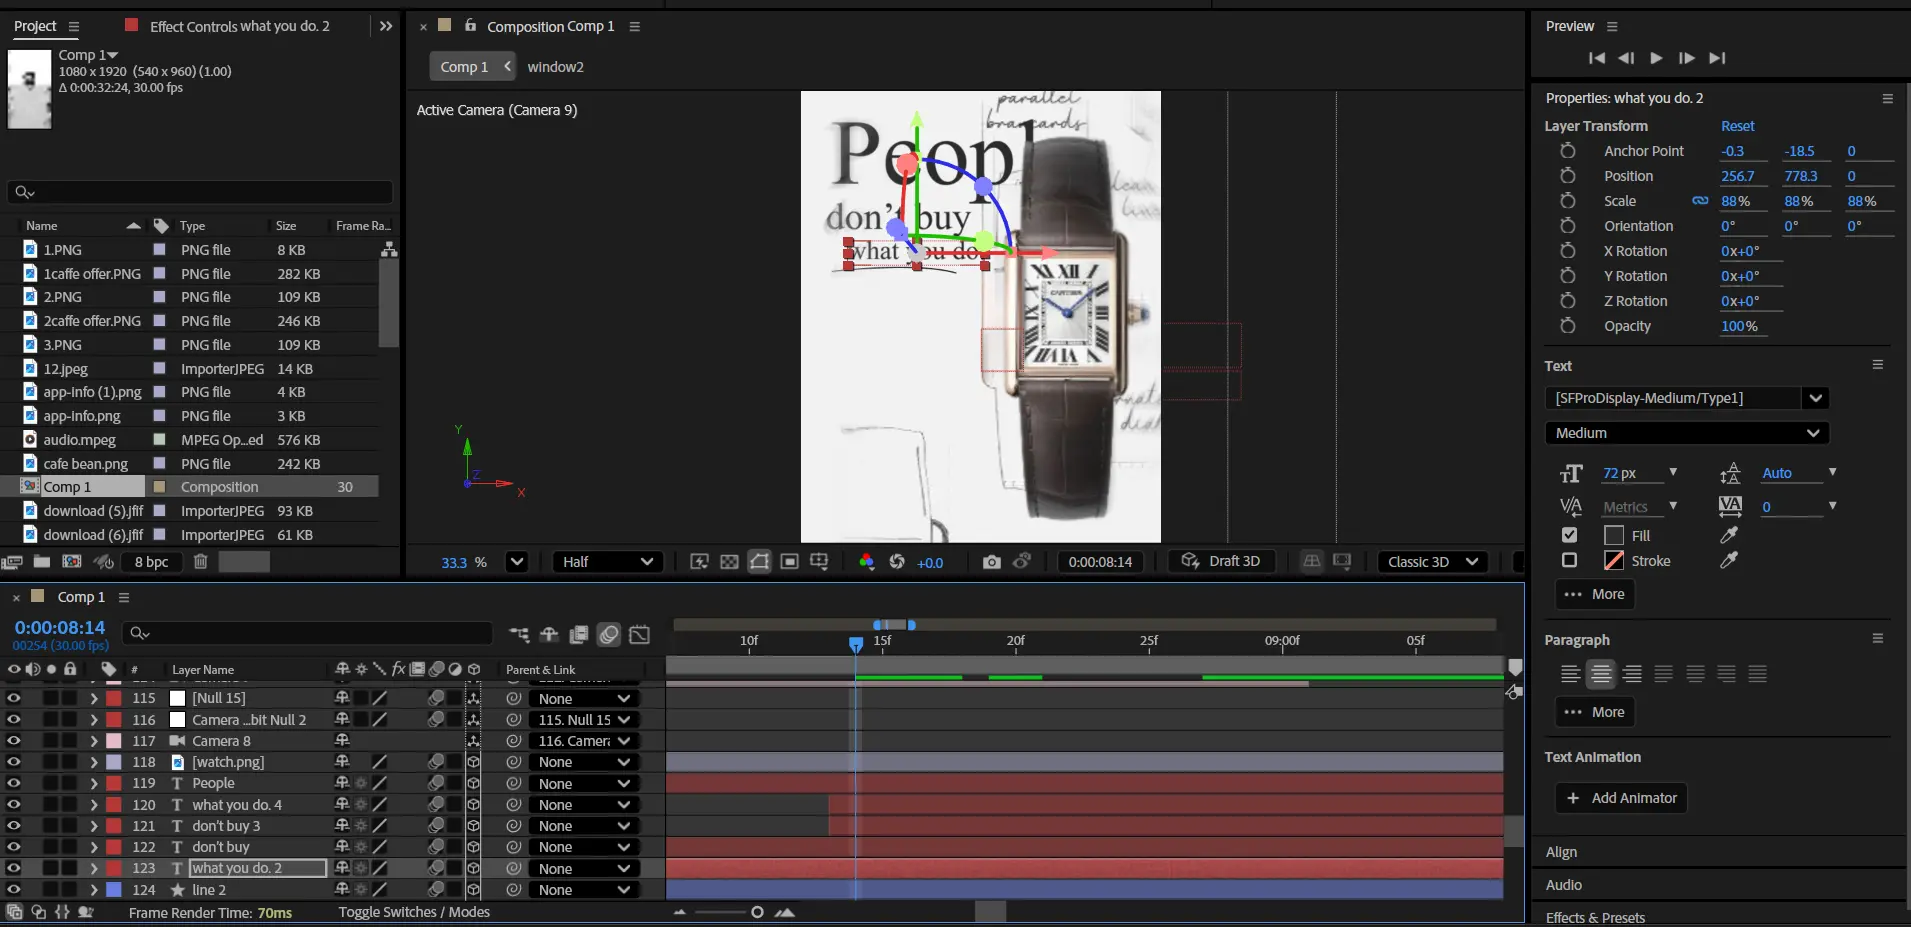The width and height of the screenshot is (1911, 927).
Task: Uncheck the Fill checkbox
Action: (x=1569, y=535)
